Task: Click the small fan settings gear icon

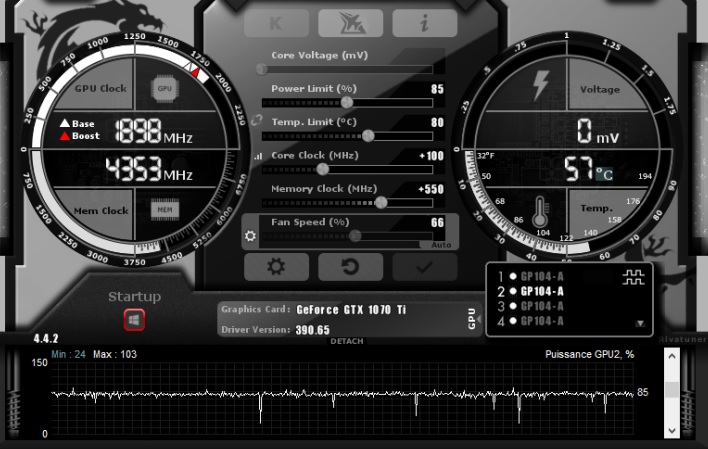Action: (x=250, y=237)
